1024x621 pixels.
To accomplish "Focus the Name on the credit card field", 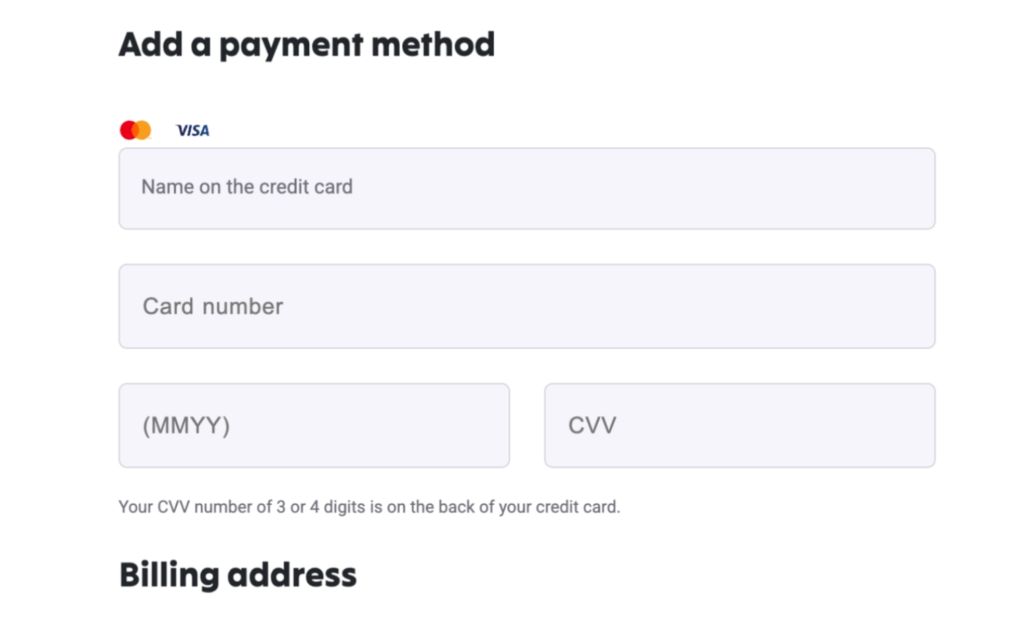I will 527,189.
